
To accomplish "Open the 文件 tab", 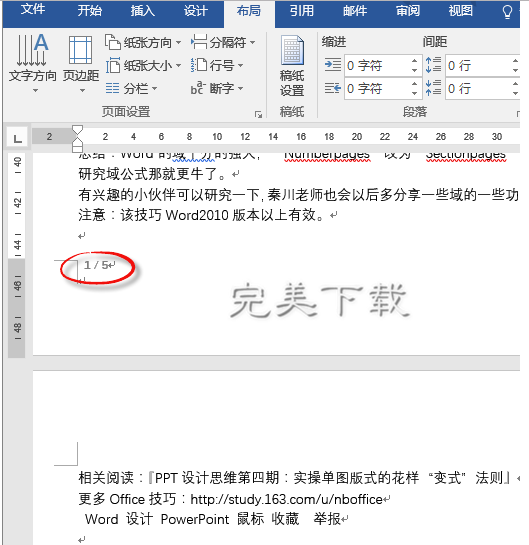I will click(33, 9).
